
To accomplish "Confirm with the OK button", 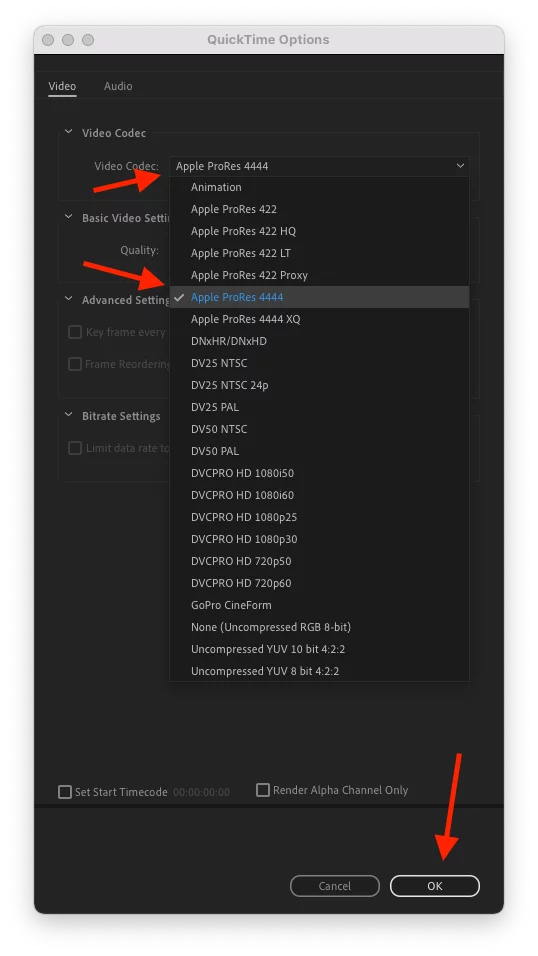I will (x=435, y=886).
